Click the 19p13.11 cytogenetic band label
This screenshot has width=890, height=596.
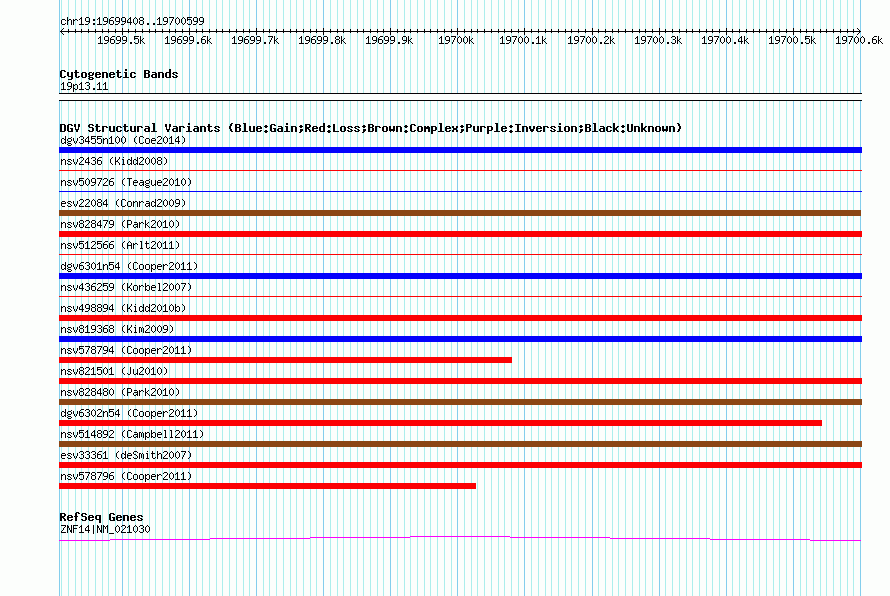tap(84, 86)
